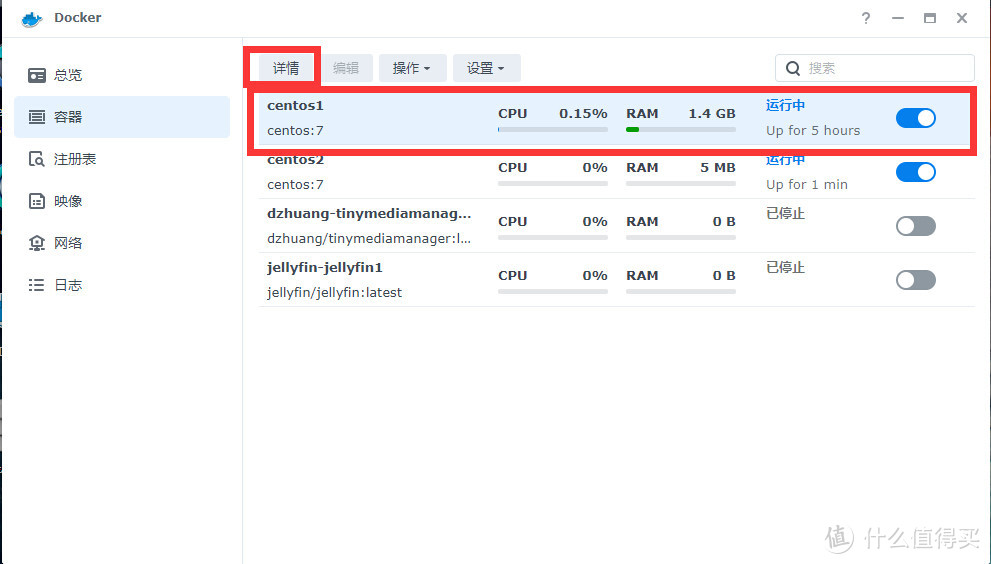Click the dzhuang/tinymediamanager:l... image text
The width and height of the screenshot is (991, 564).
point(369,238)
